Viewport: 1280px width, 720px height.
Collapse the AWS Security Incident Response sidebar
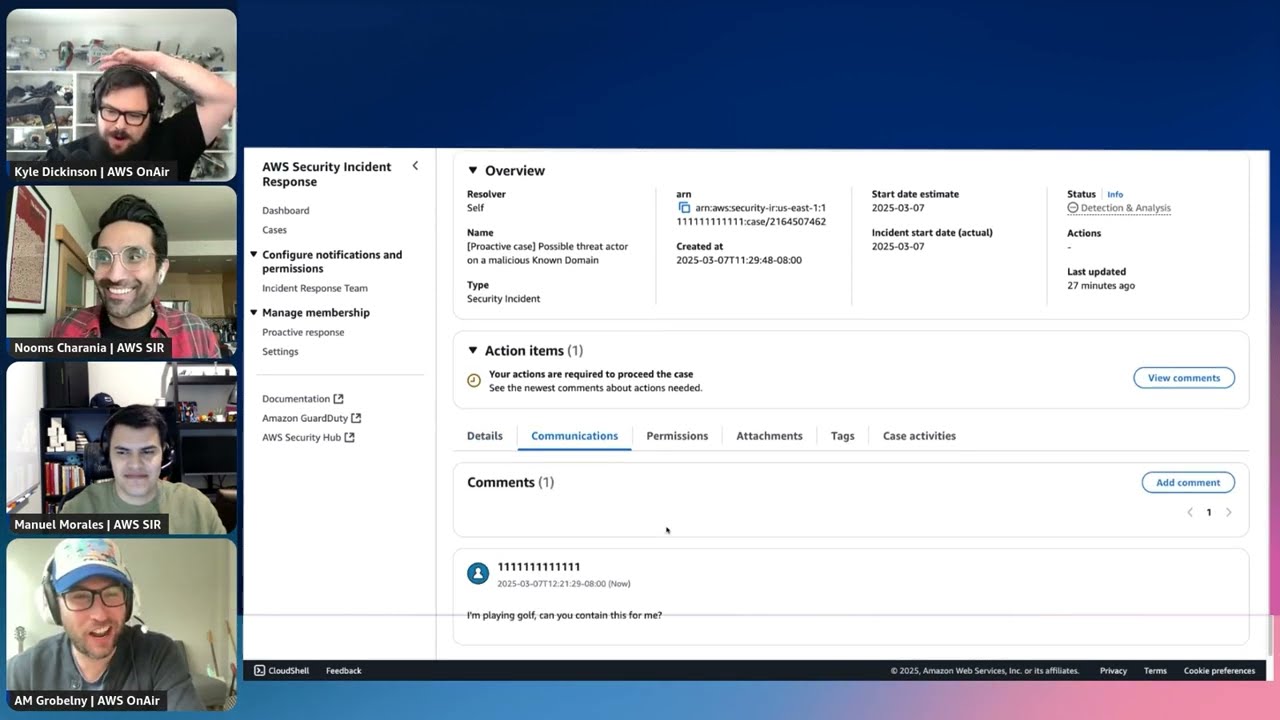pos(415,166)
